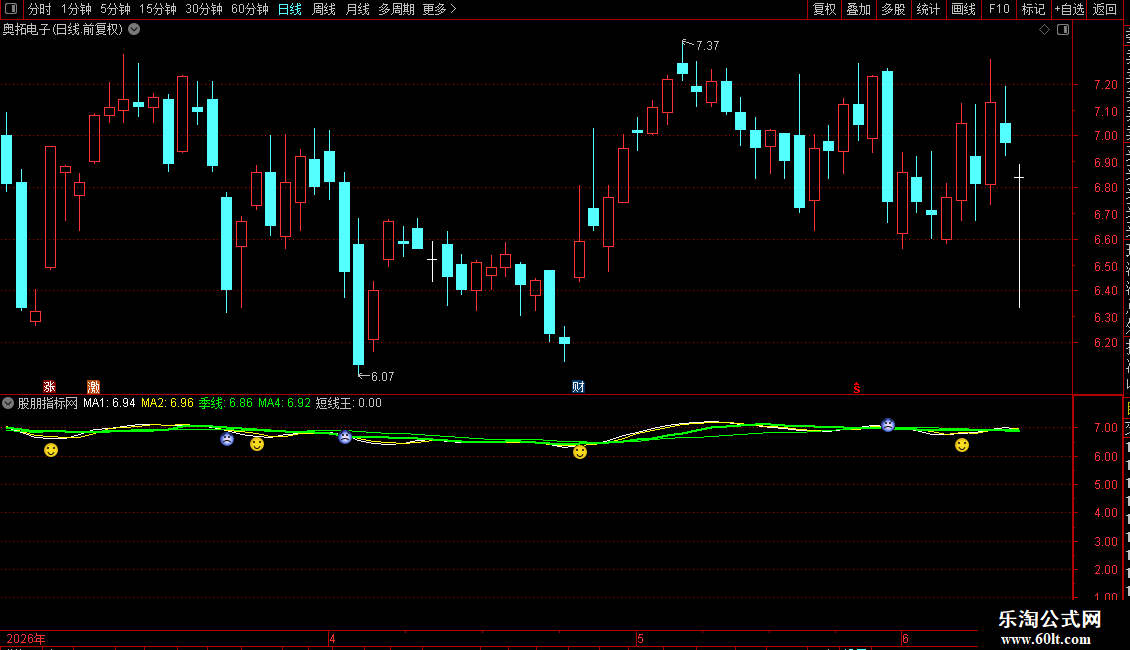Click the 叠加 overlay button

[x=859, y=9]
